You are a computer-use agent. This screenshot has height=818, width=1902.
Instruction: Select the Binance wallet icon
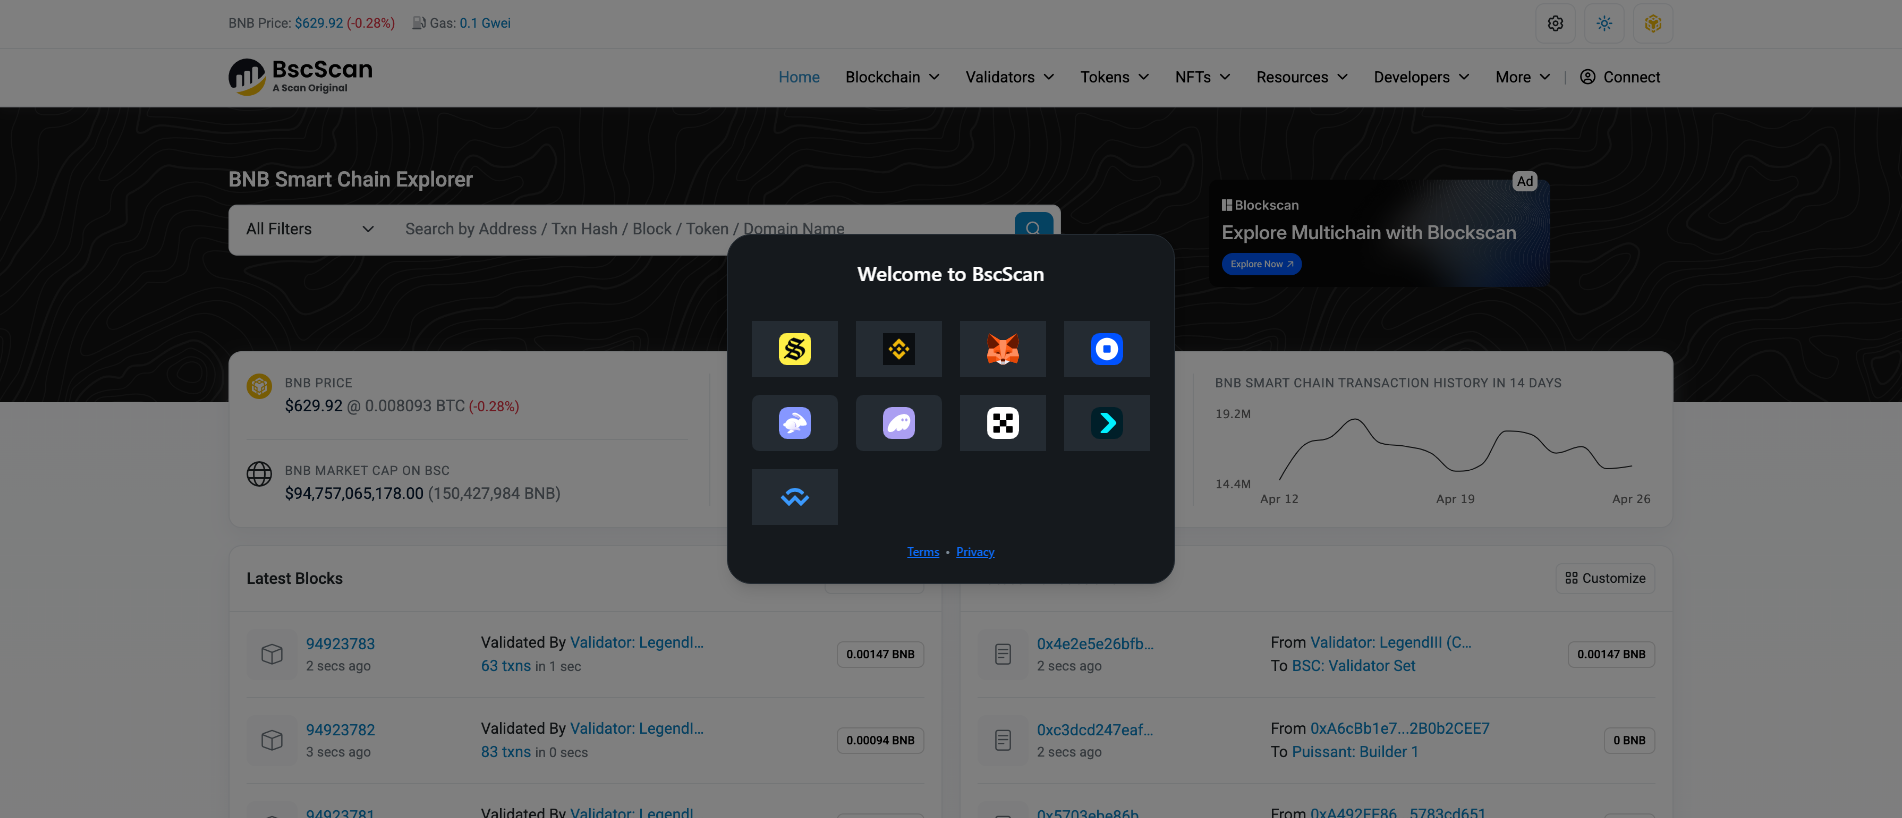(x=899, y=349)
